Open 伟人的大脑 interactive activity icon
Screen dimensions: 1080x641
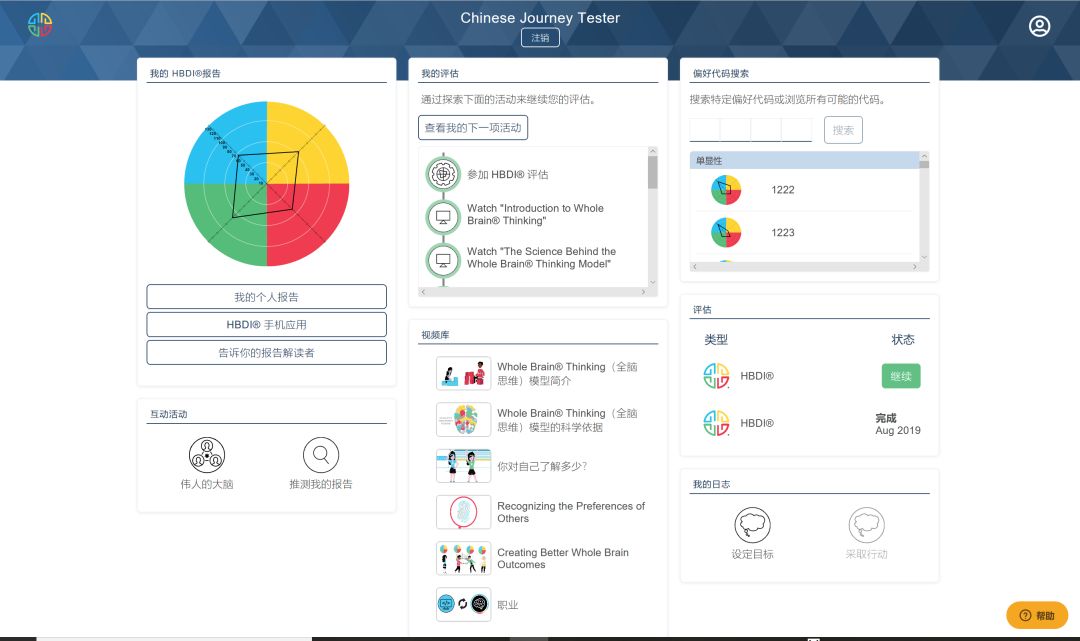coord(207,454)
